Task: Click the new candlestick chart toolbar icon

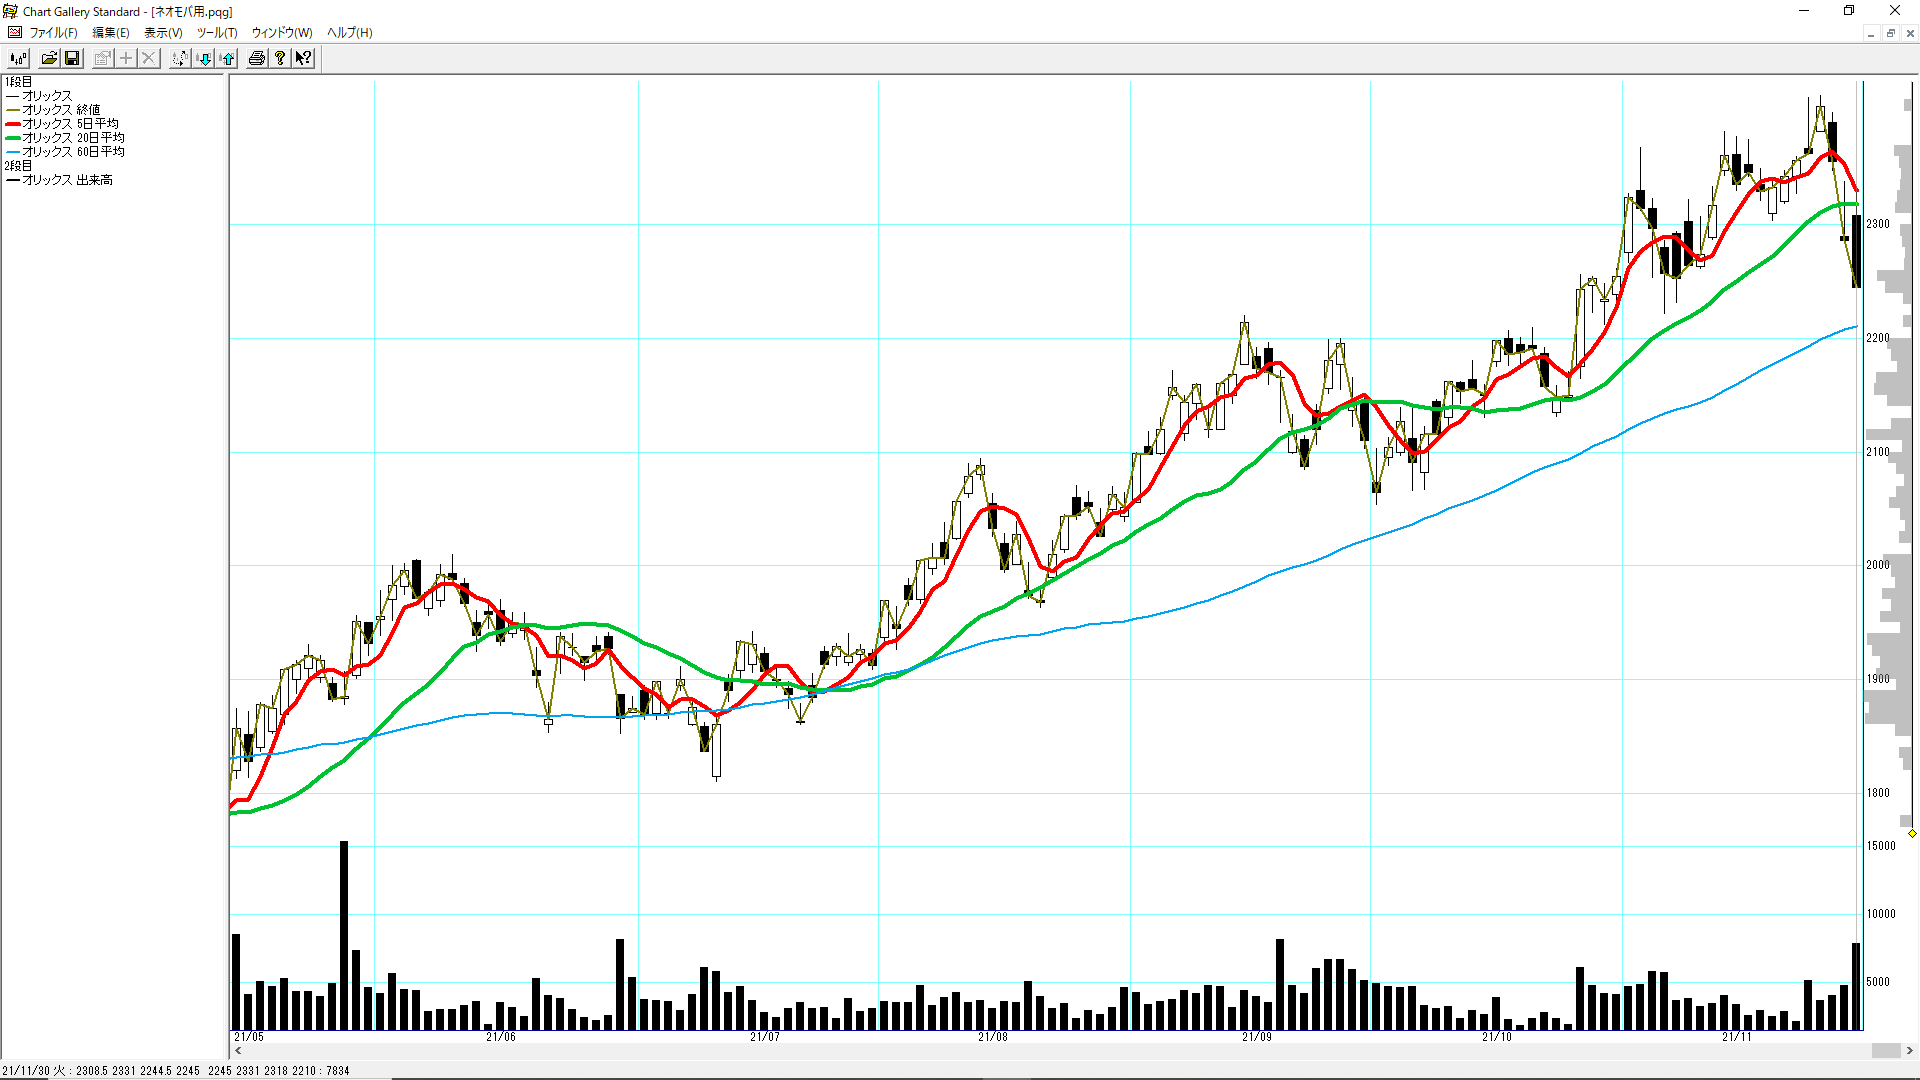Action: (x=18, y=59)
